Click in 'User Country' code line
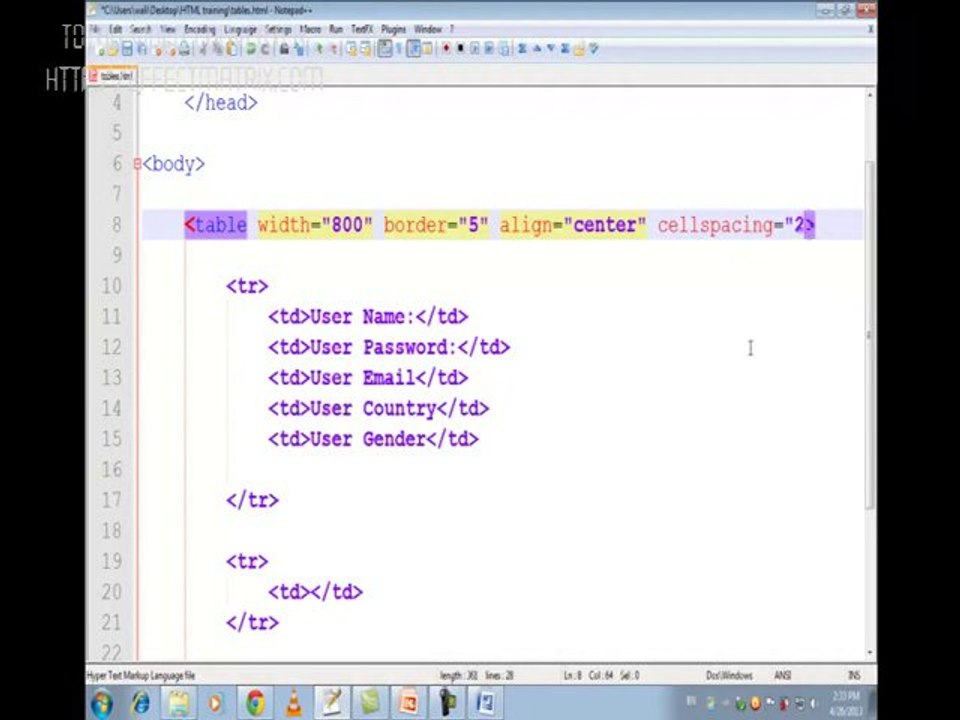 (378, 408)
